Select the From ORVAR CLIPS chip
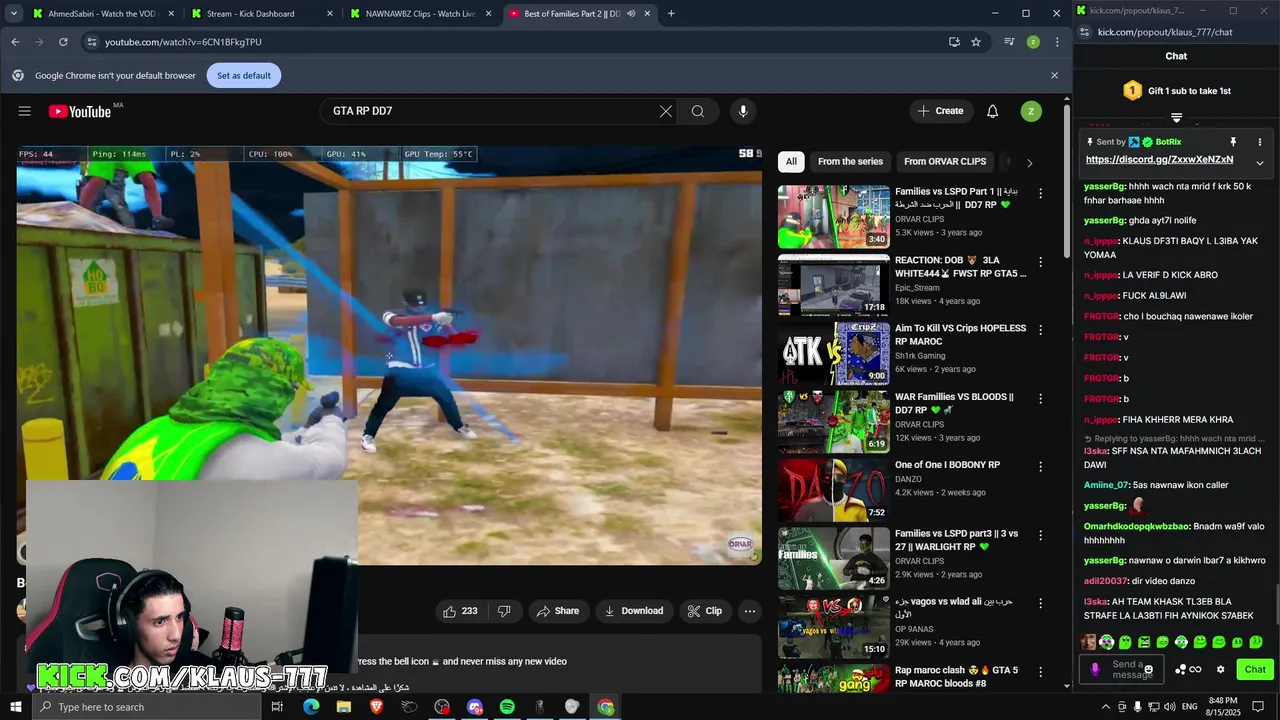Screen dimensions: 1280x720 click(x=945, y=162)
